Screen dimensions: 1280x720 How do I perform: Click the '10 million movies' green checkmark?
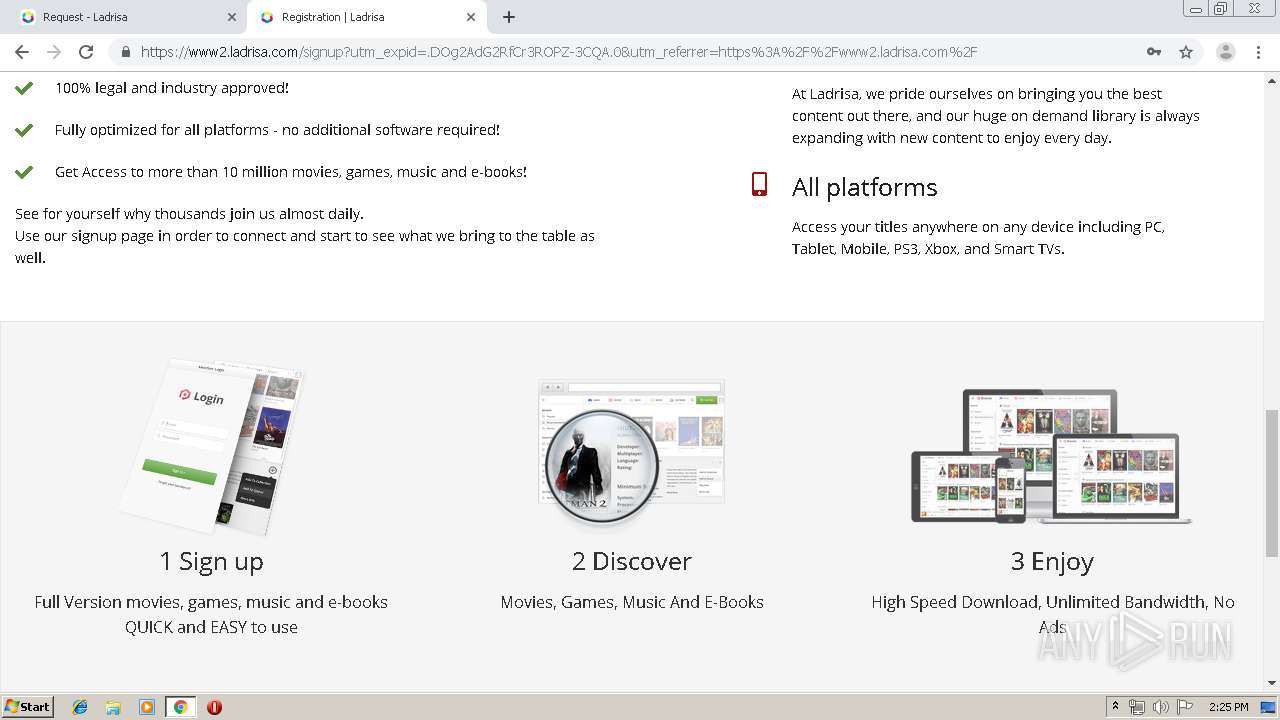click(x=24, y=172)
